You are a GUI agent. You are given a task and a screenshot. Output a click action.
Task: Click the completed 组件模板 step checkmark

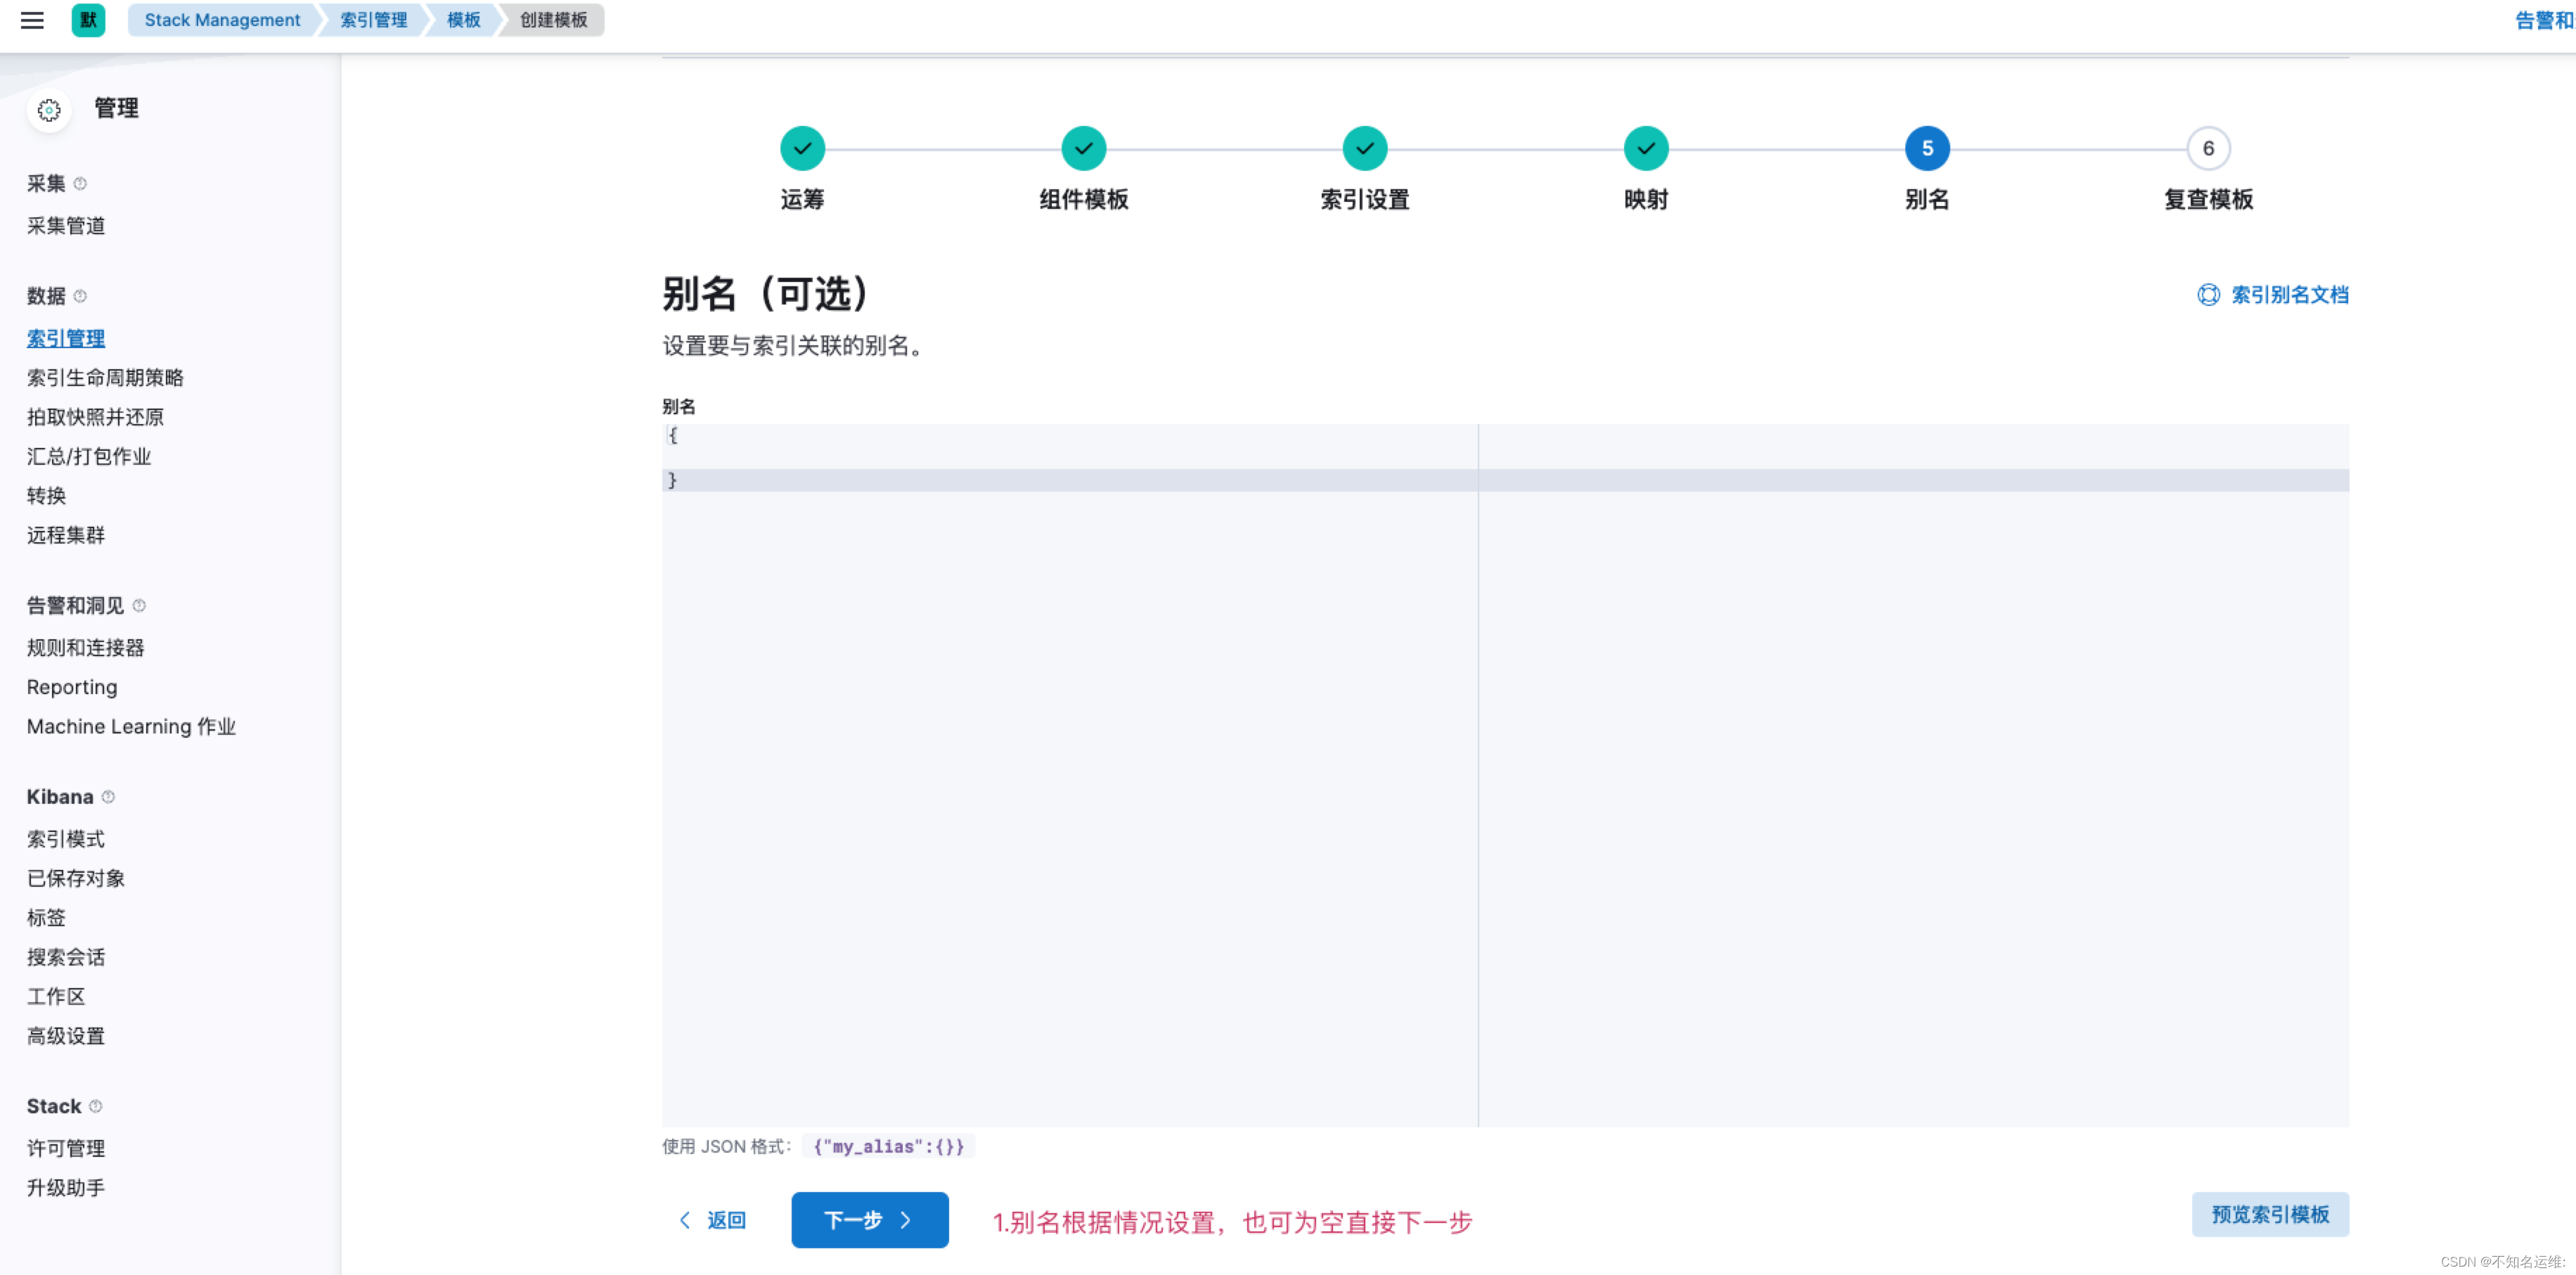pos(1083,149)
